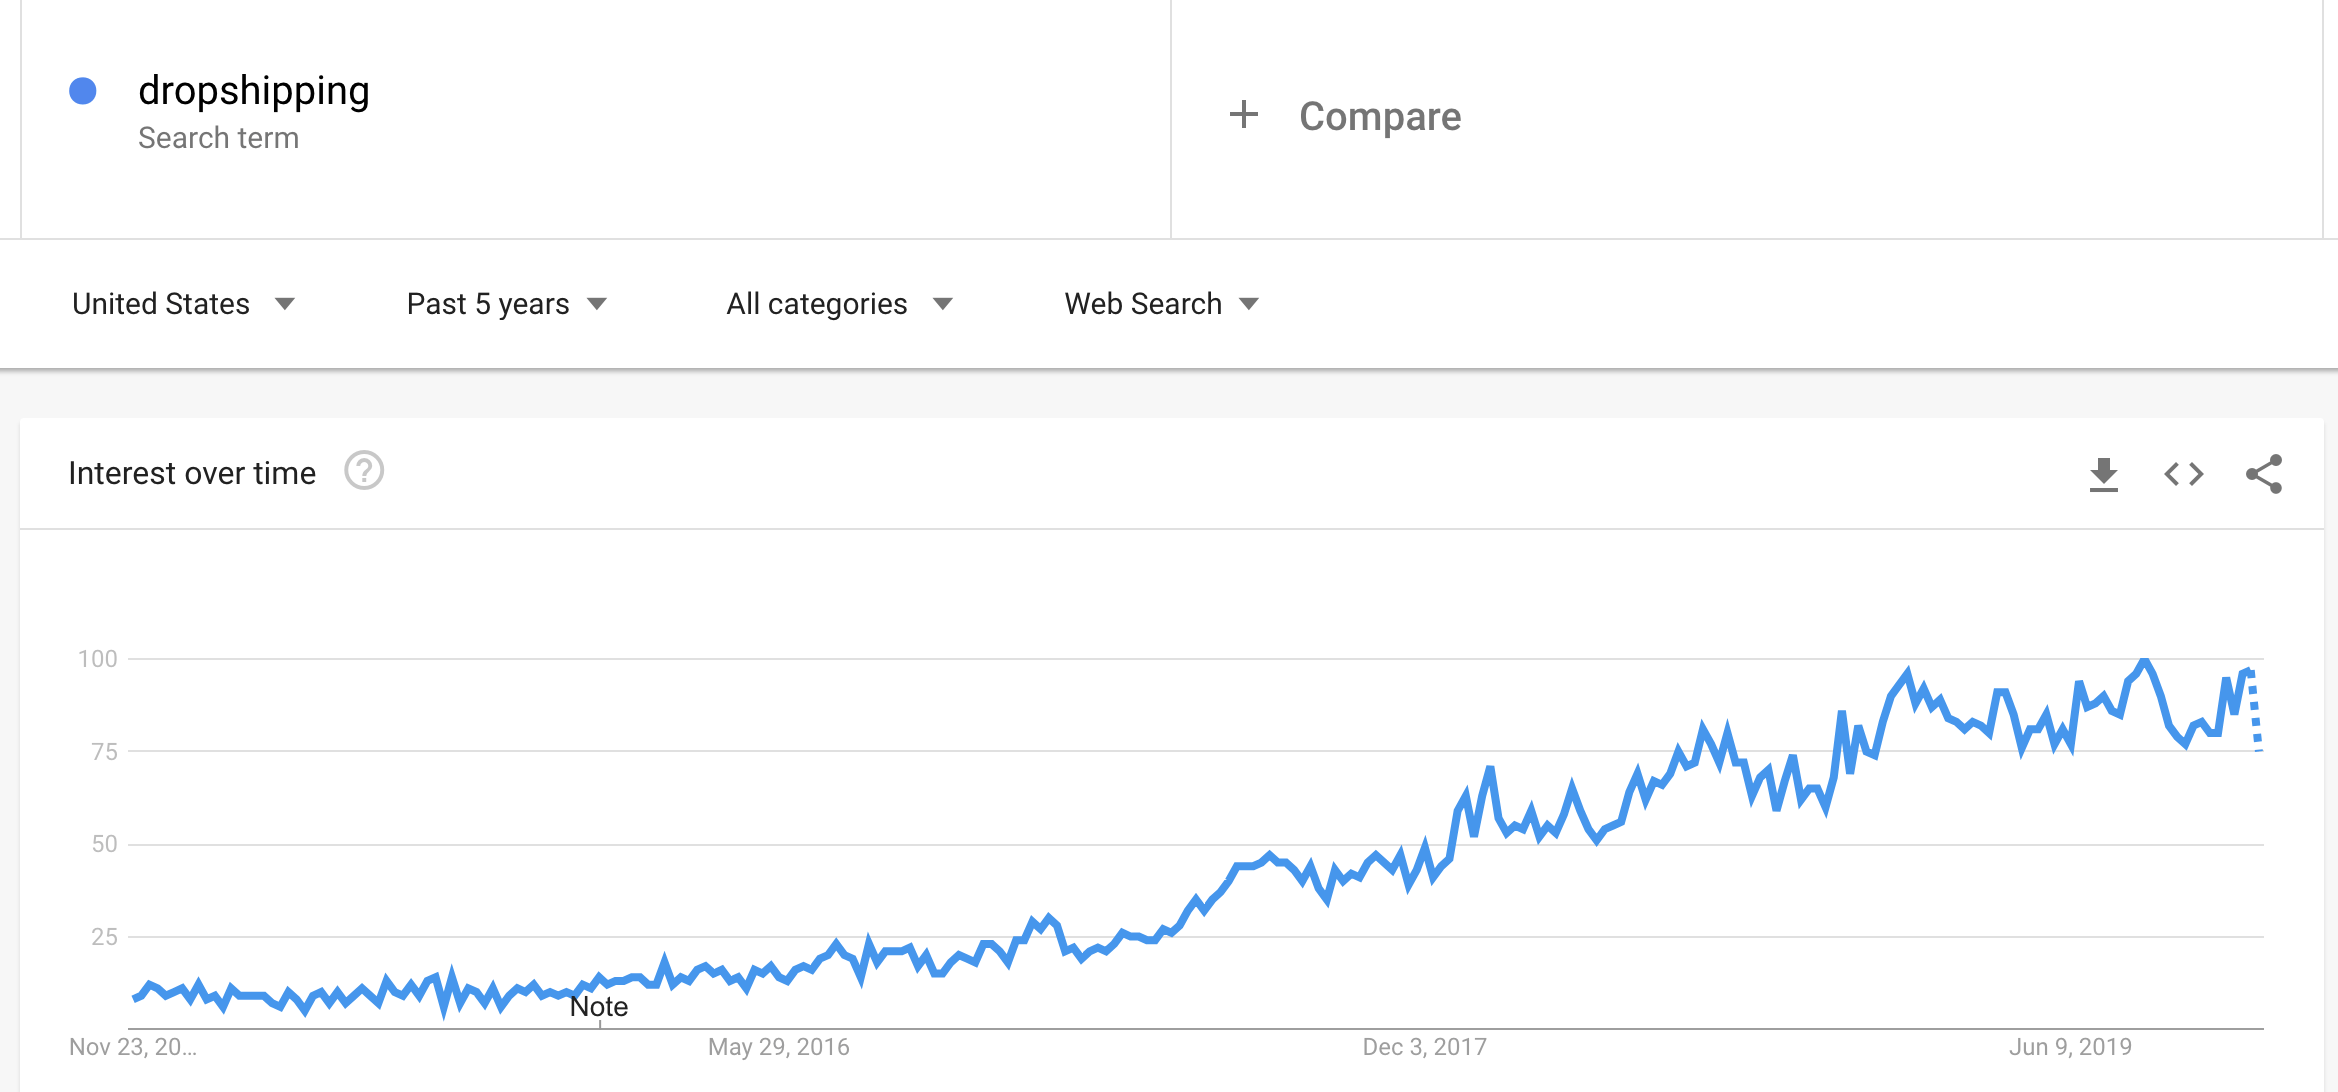Click the blue dropshipping color dot
The height and width of the screenshot is (1092, 2338).
pos(83,91)
